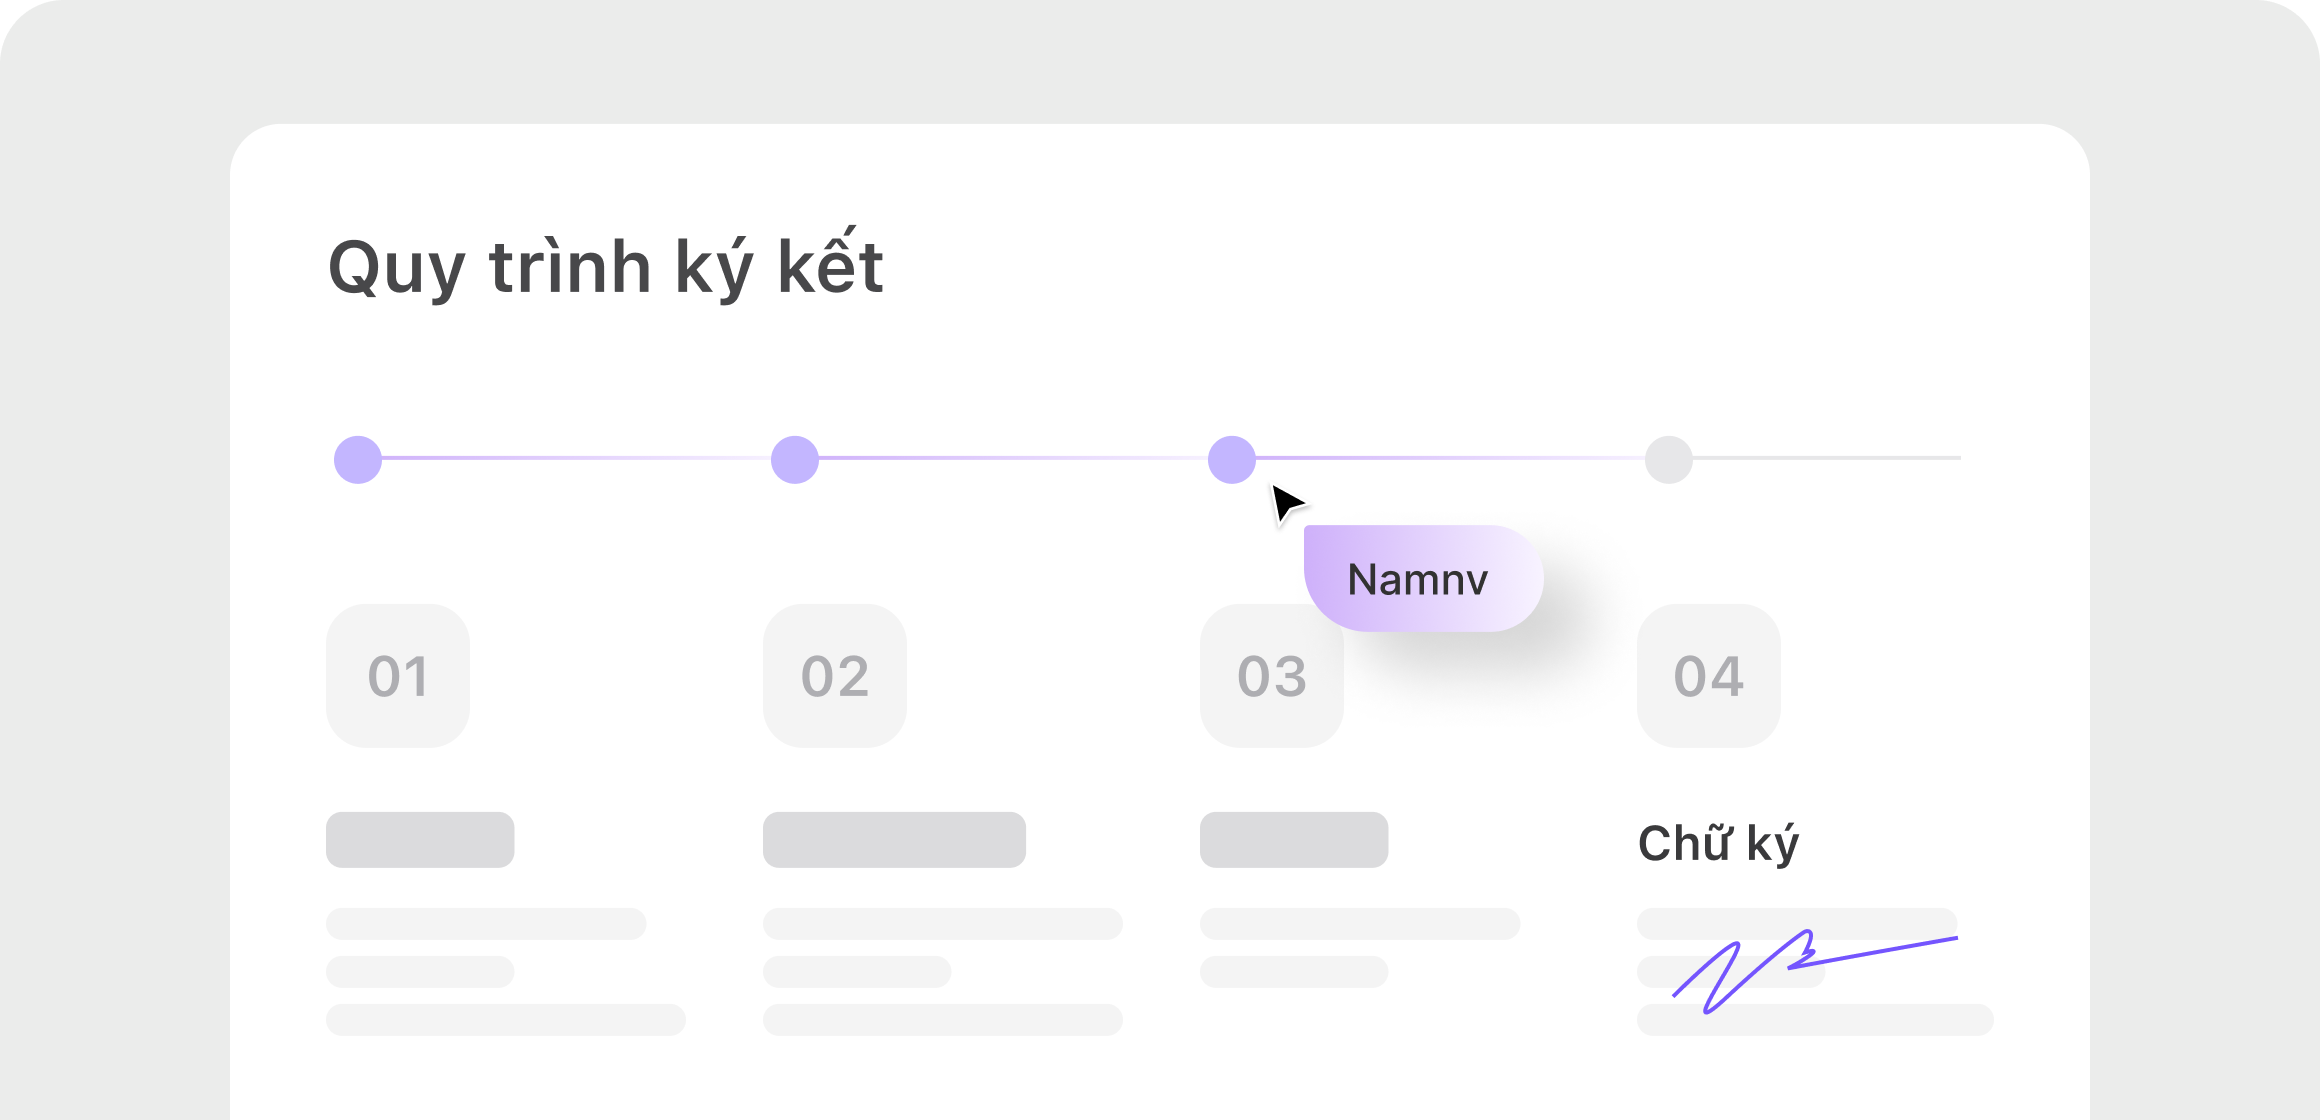Screen dimensions: 2320x1120
Task: Select the 04 step tile
Action: (1709, 676)
